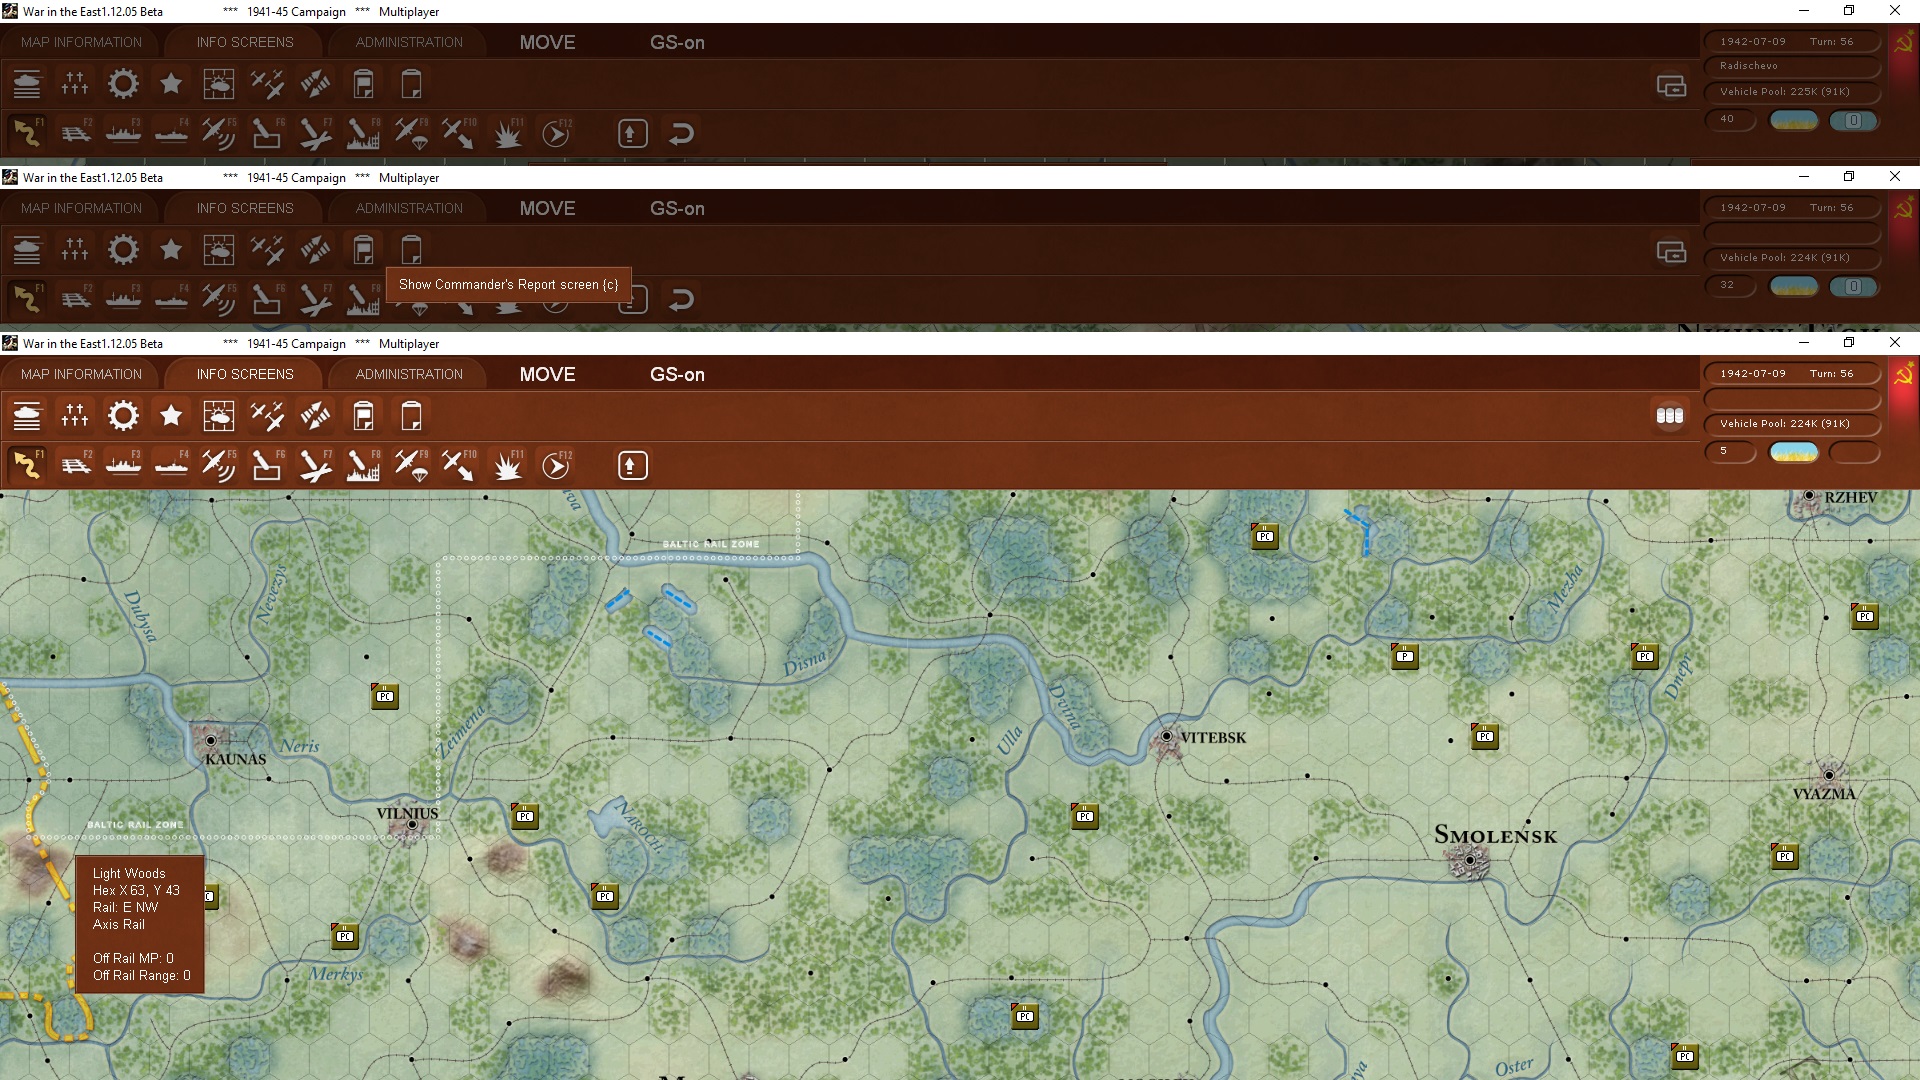1920x1080 pixels.
Task: Select F3 naval transport mode in map window
Action: point(123,465)
